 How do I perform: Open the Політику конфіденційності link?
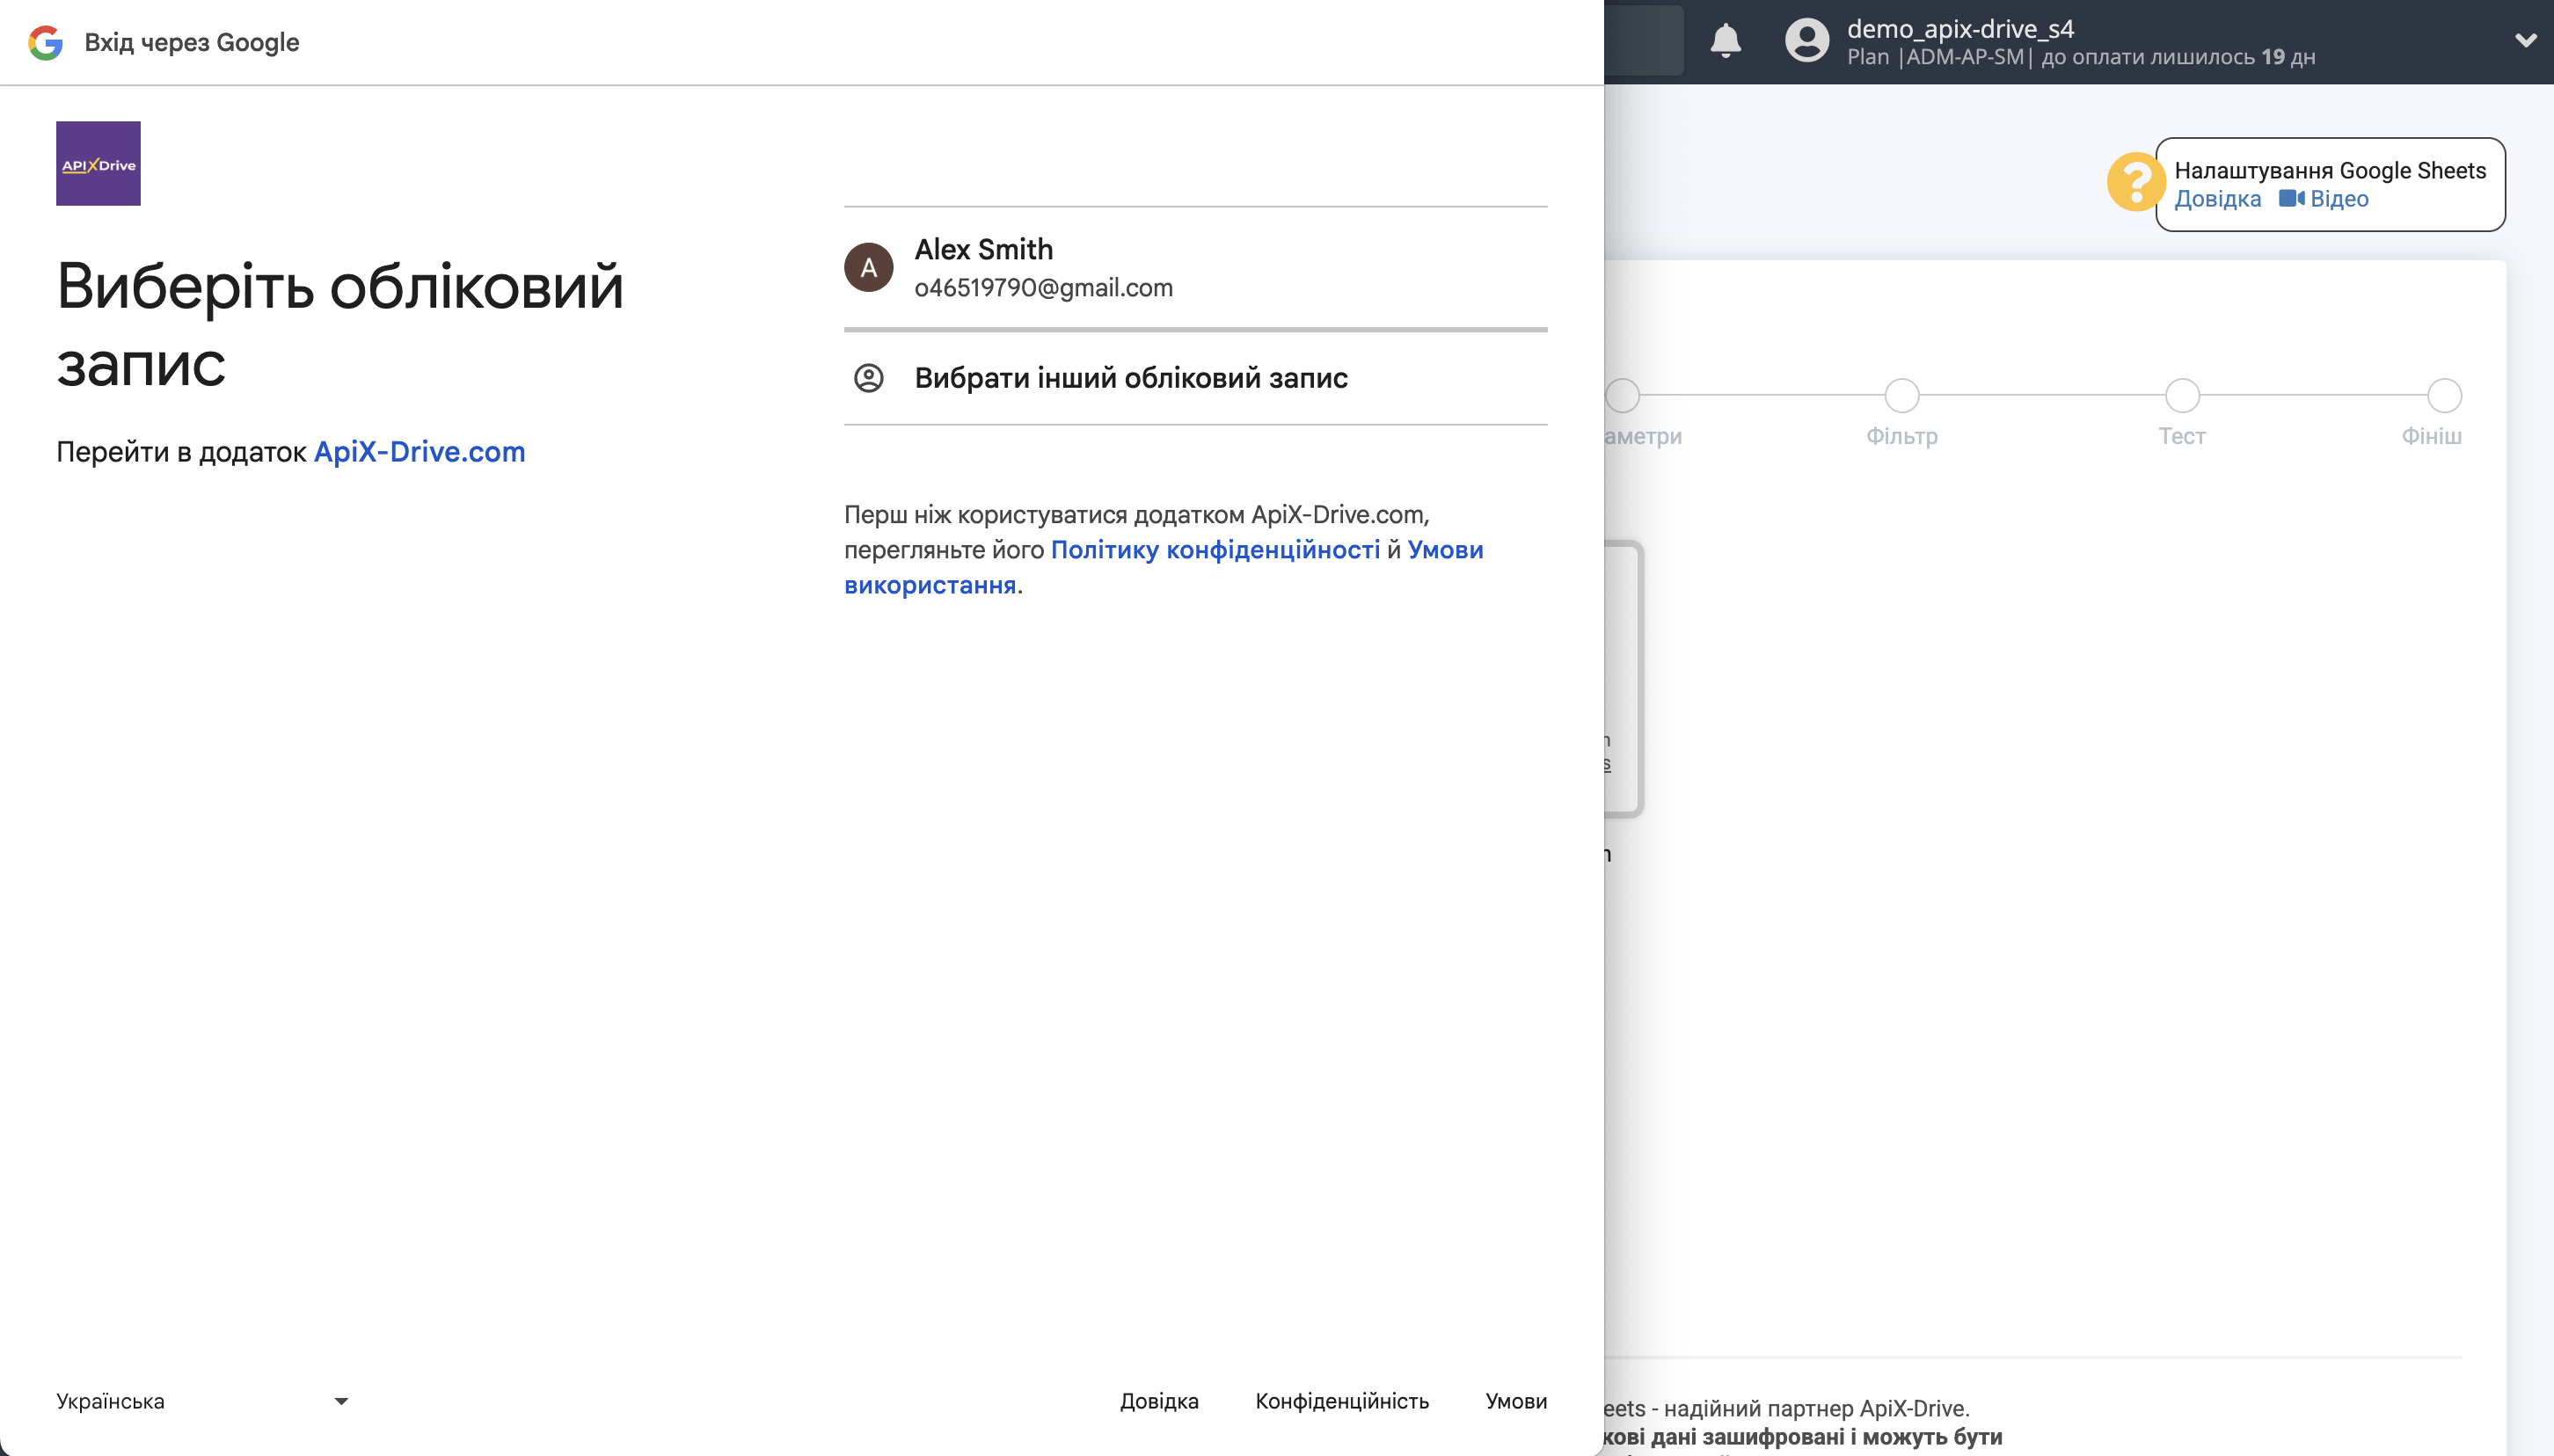tap(1216, 550)
